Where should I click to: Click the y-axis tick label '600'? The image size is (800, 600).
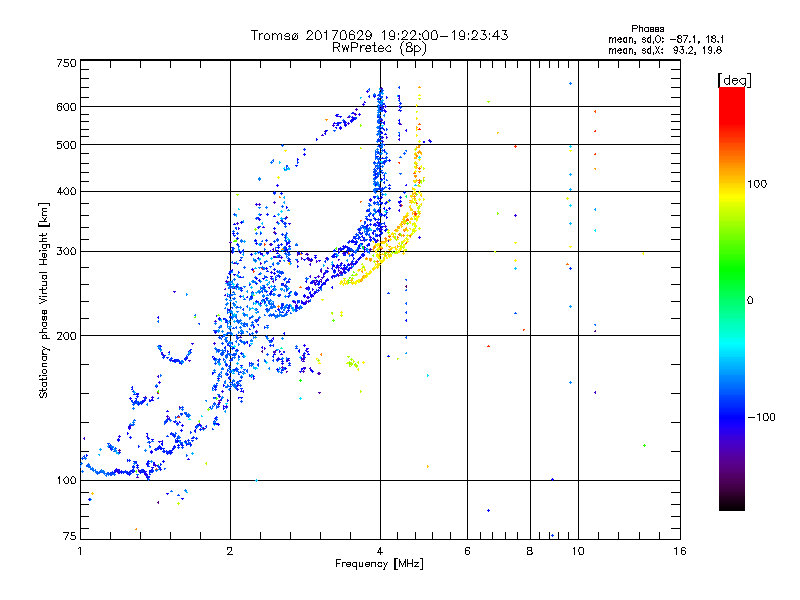pyautogui.click(x=66, y=107)
